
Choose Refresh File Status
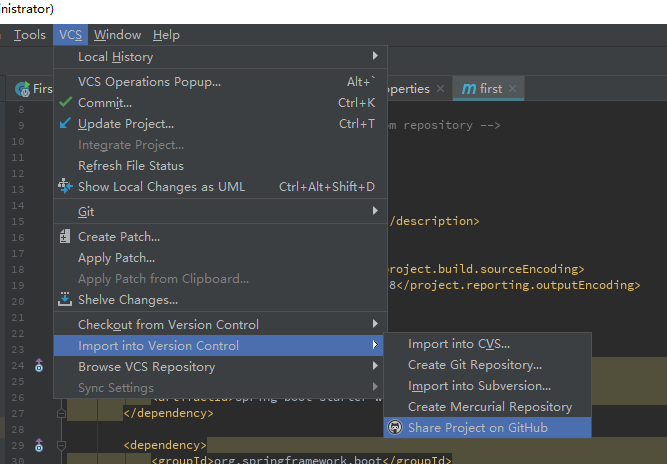point(220,165)
